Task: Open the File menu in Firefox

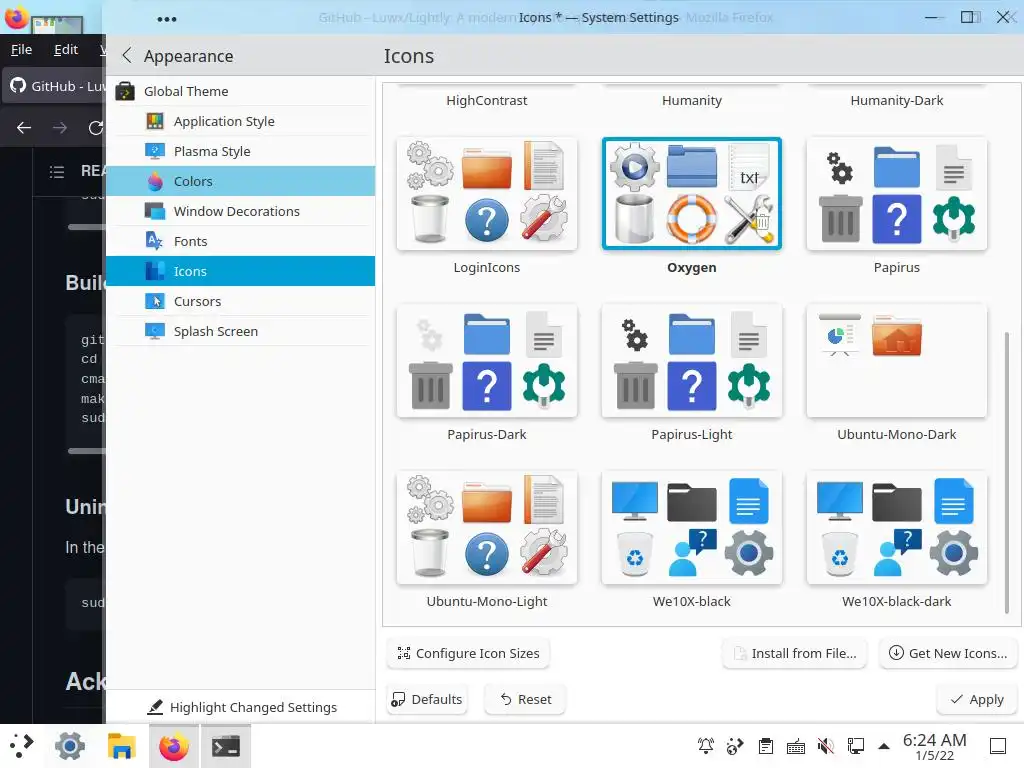Action: click(22, 50)
